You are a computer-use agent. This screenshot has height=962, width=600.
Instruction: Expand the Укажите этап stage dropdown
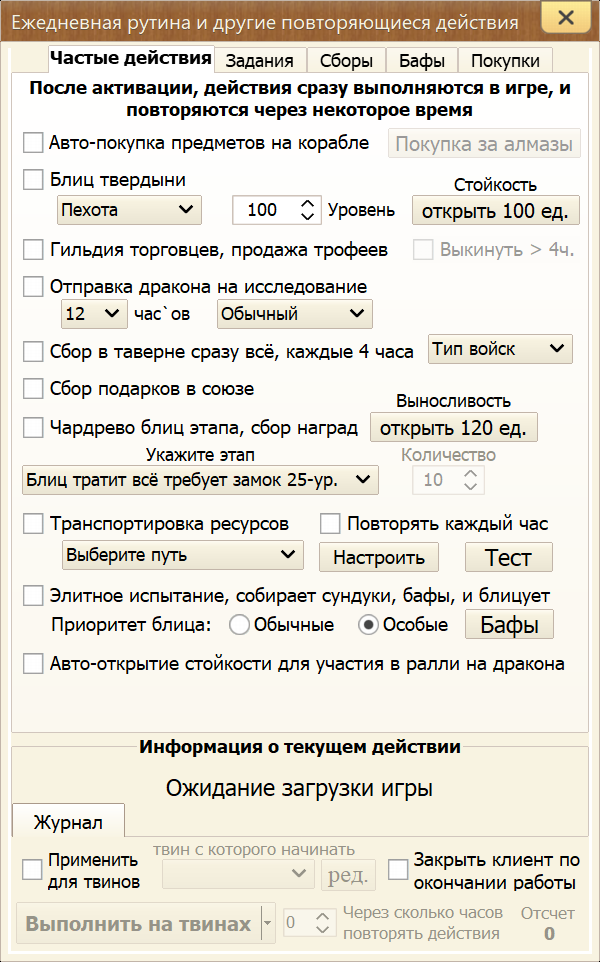[x=201, y=480]
